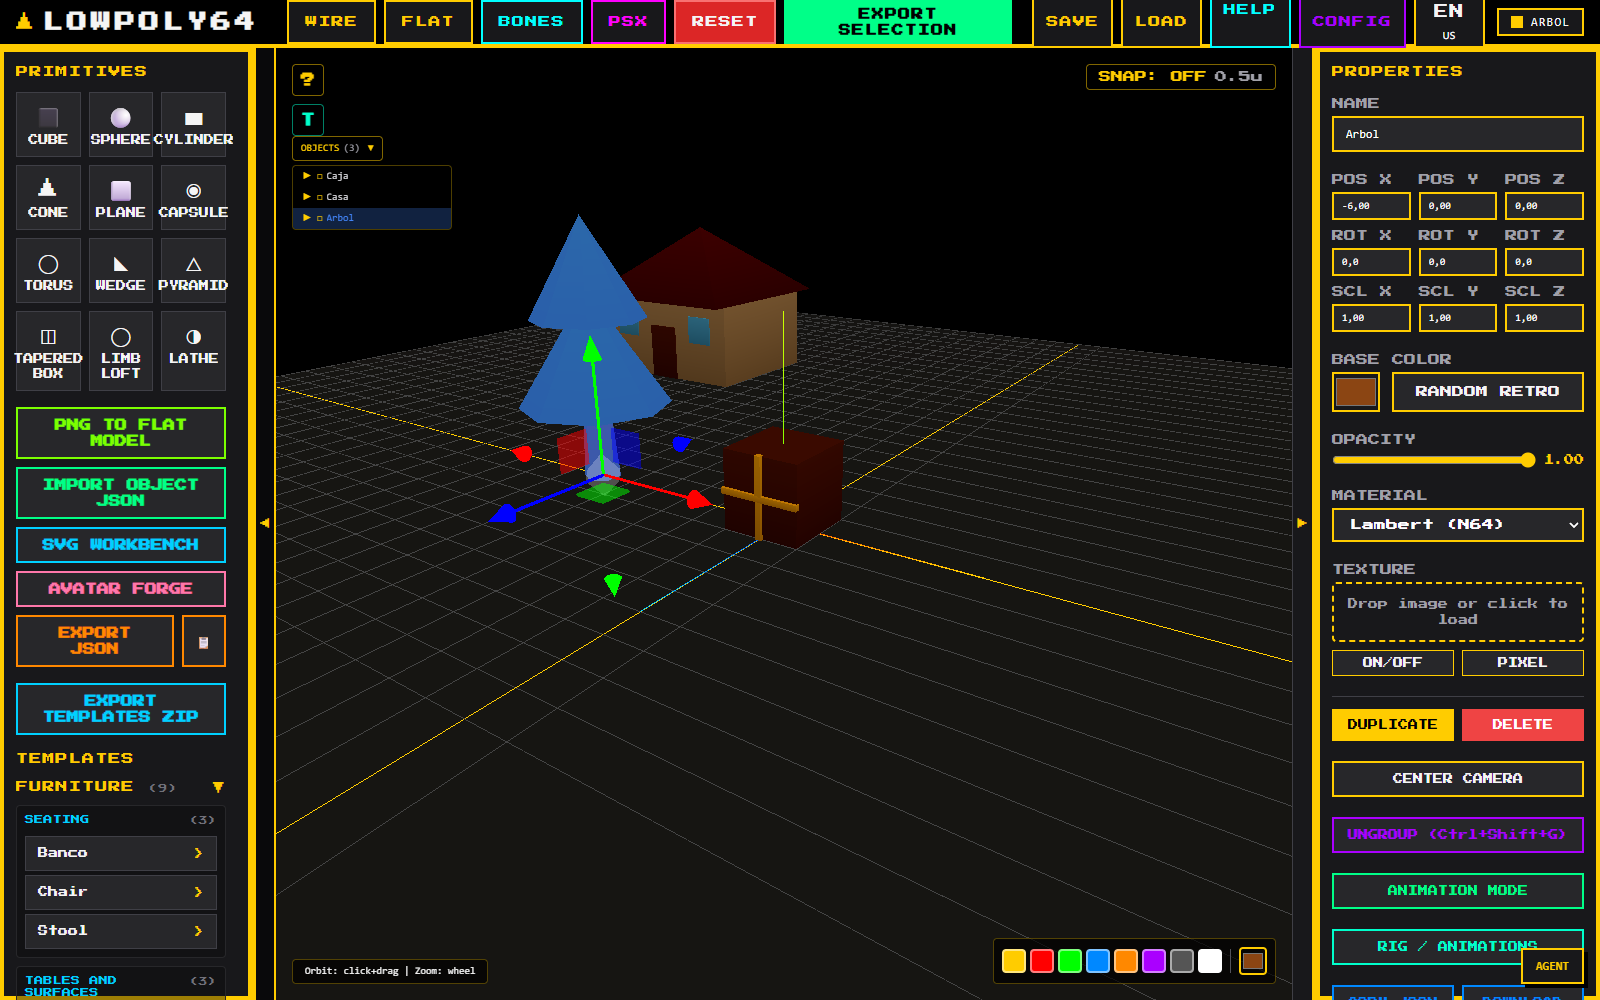
Task: Open the OBJECTS (3) dropdown
Action: click(337, 148)
